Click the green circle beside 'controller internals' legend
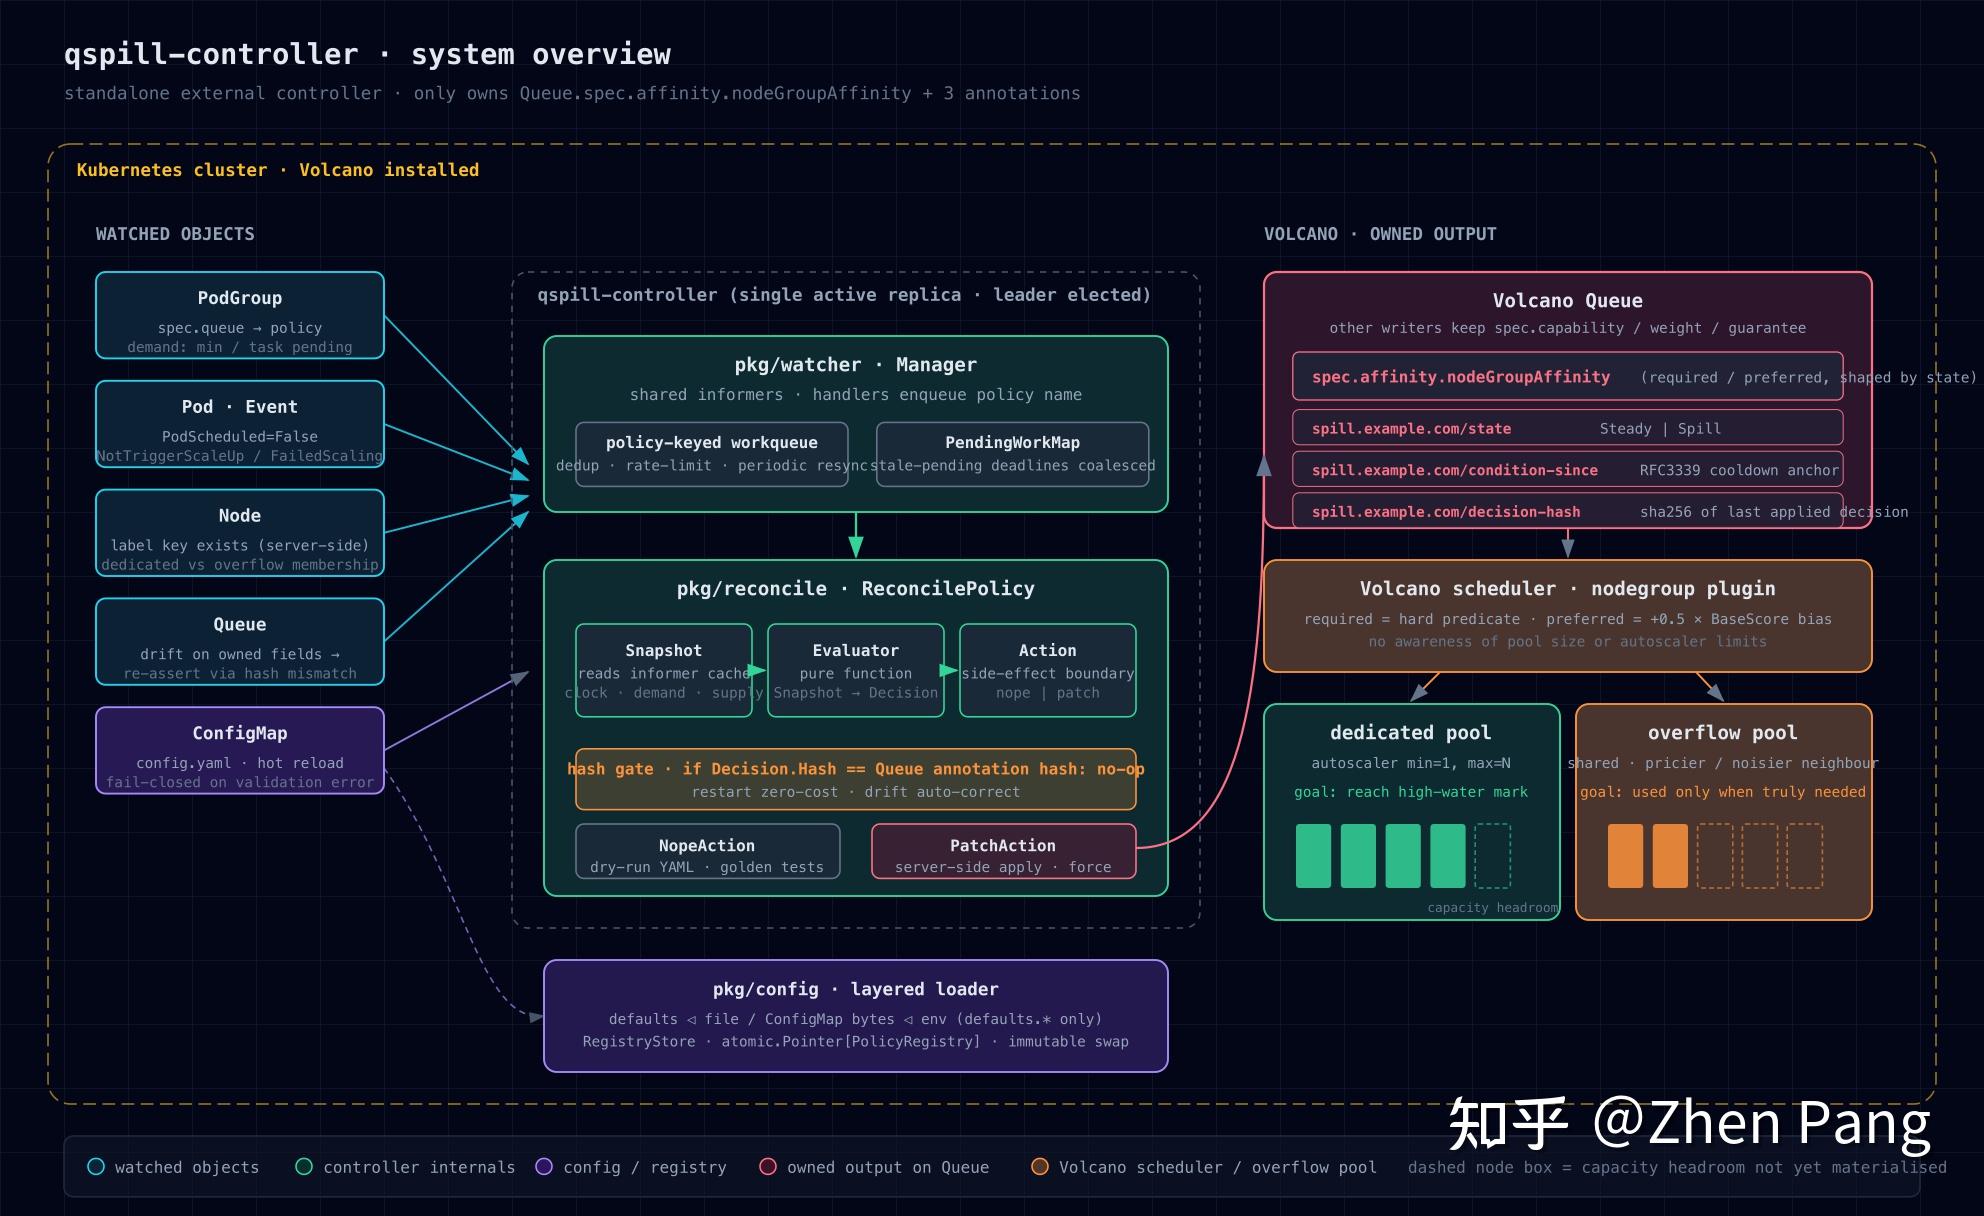 [x=304, y=1166]
